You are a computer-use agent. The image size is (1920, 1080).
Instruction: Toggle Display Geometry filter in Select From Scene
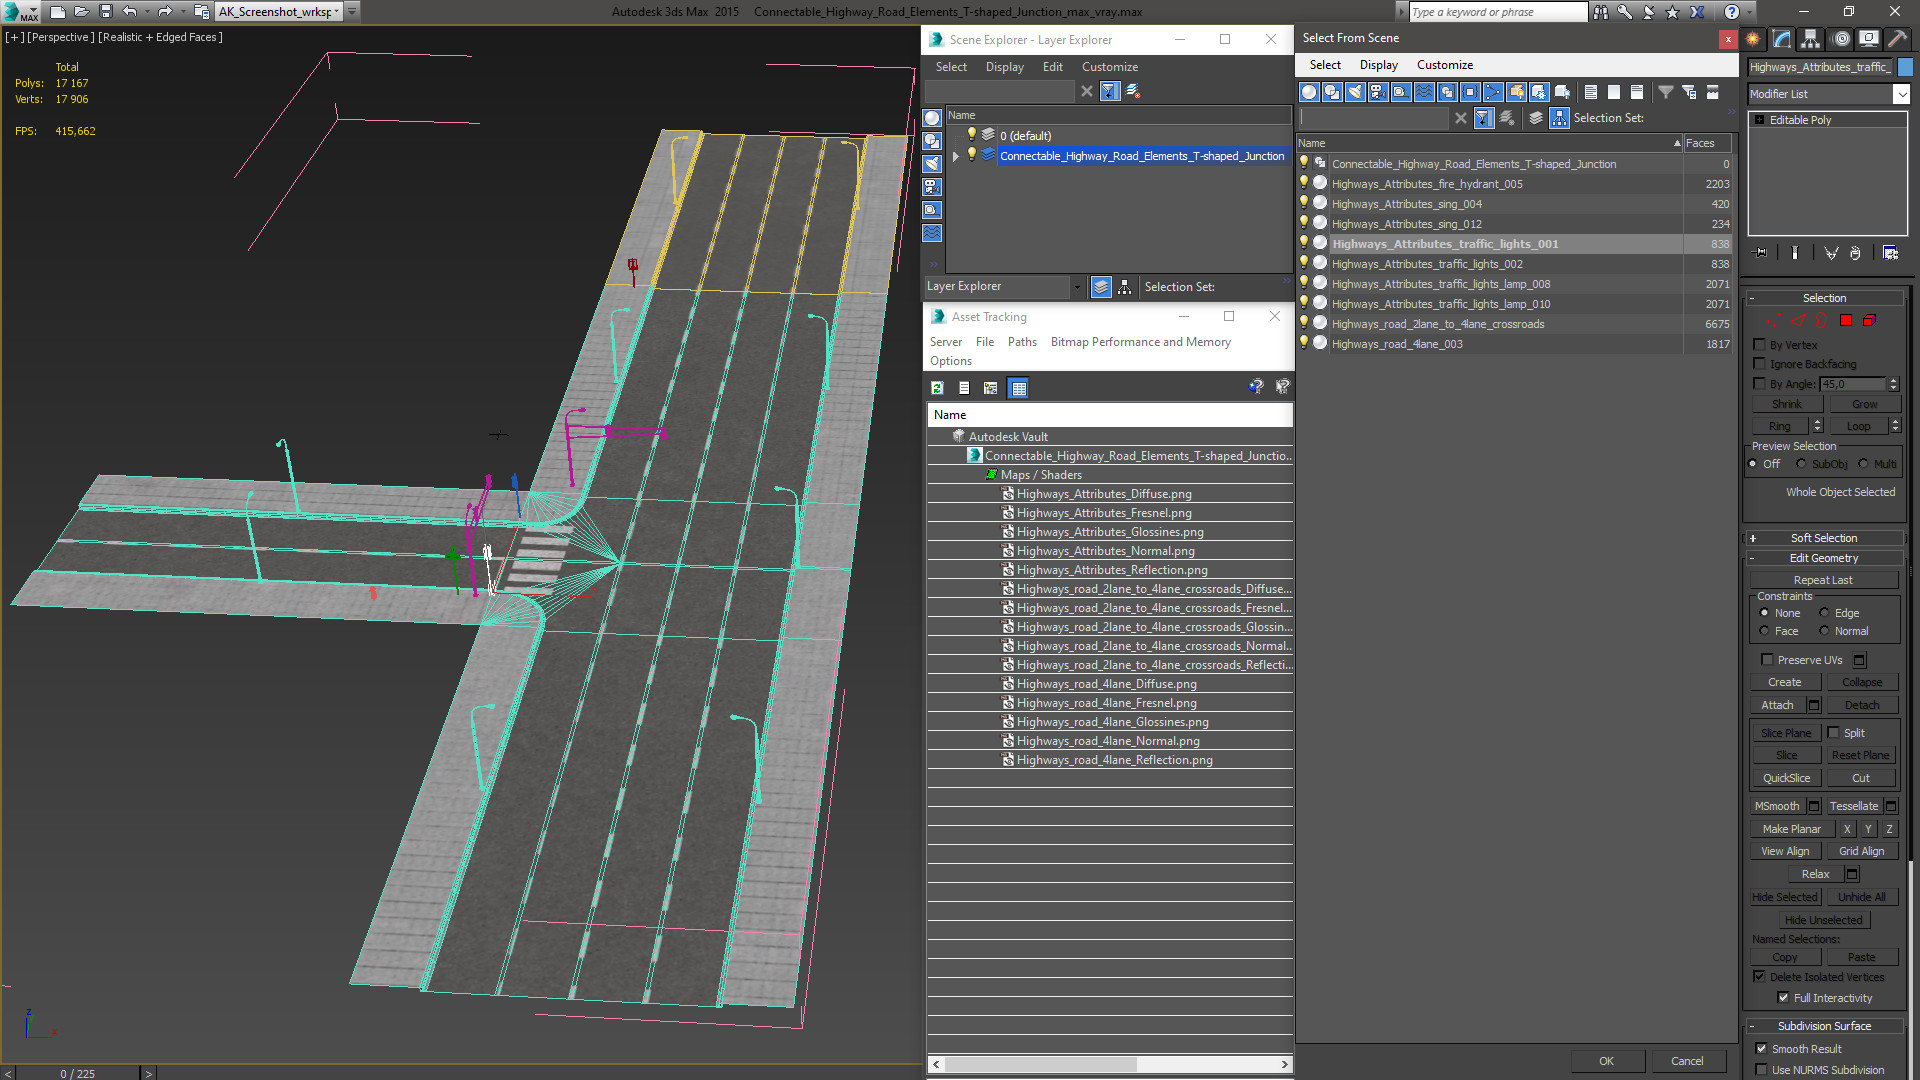(1309, 92)
